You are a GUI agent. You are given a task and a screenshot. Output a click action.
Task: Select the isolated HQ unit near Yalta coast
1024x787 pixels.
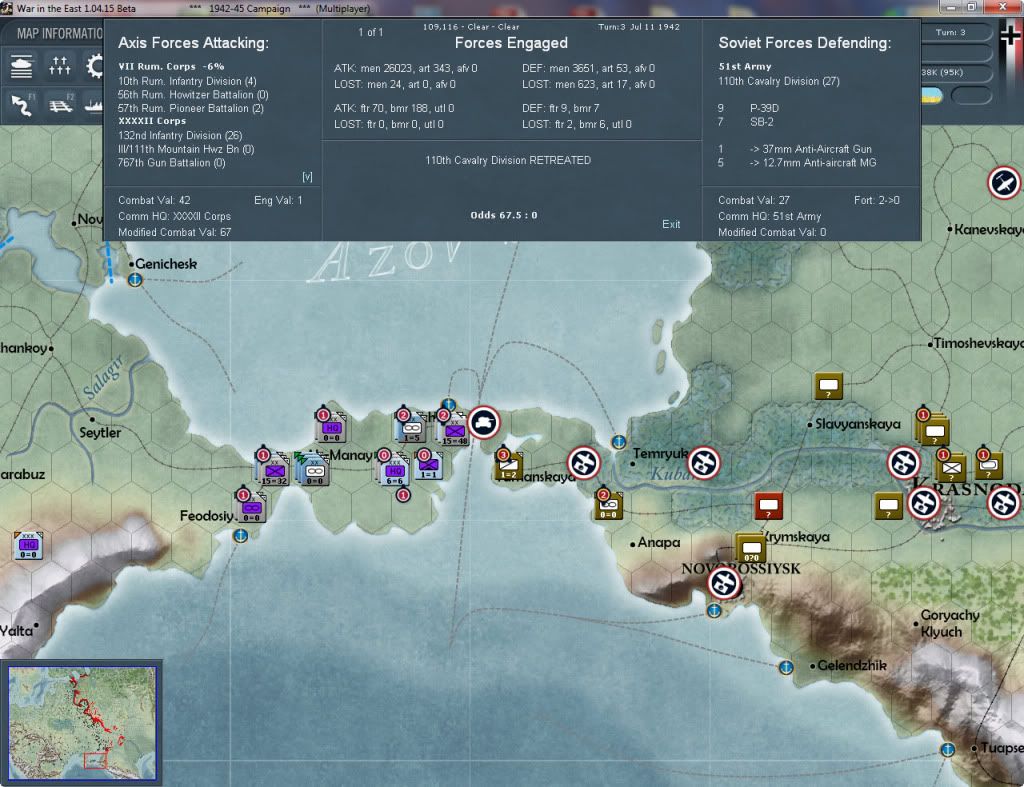click(x=28, y=545)
